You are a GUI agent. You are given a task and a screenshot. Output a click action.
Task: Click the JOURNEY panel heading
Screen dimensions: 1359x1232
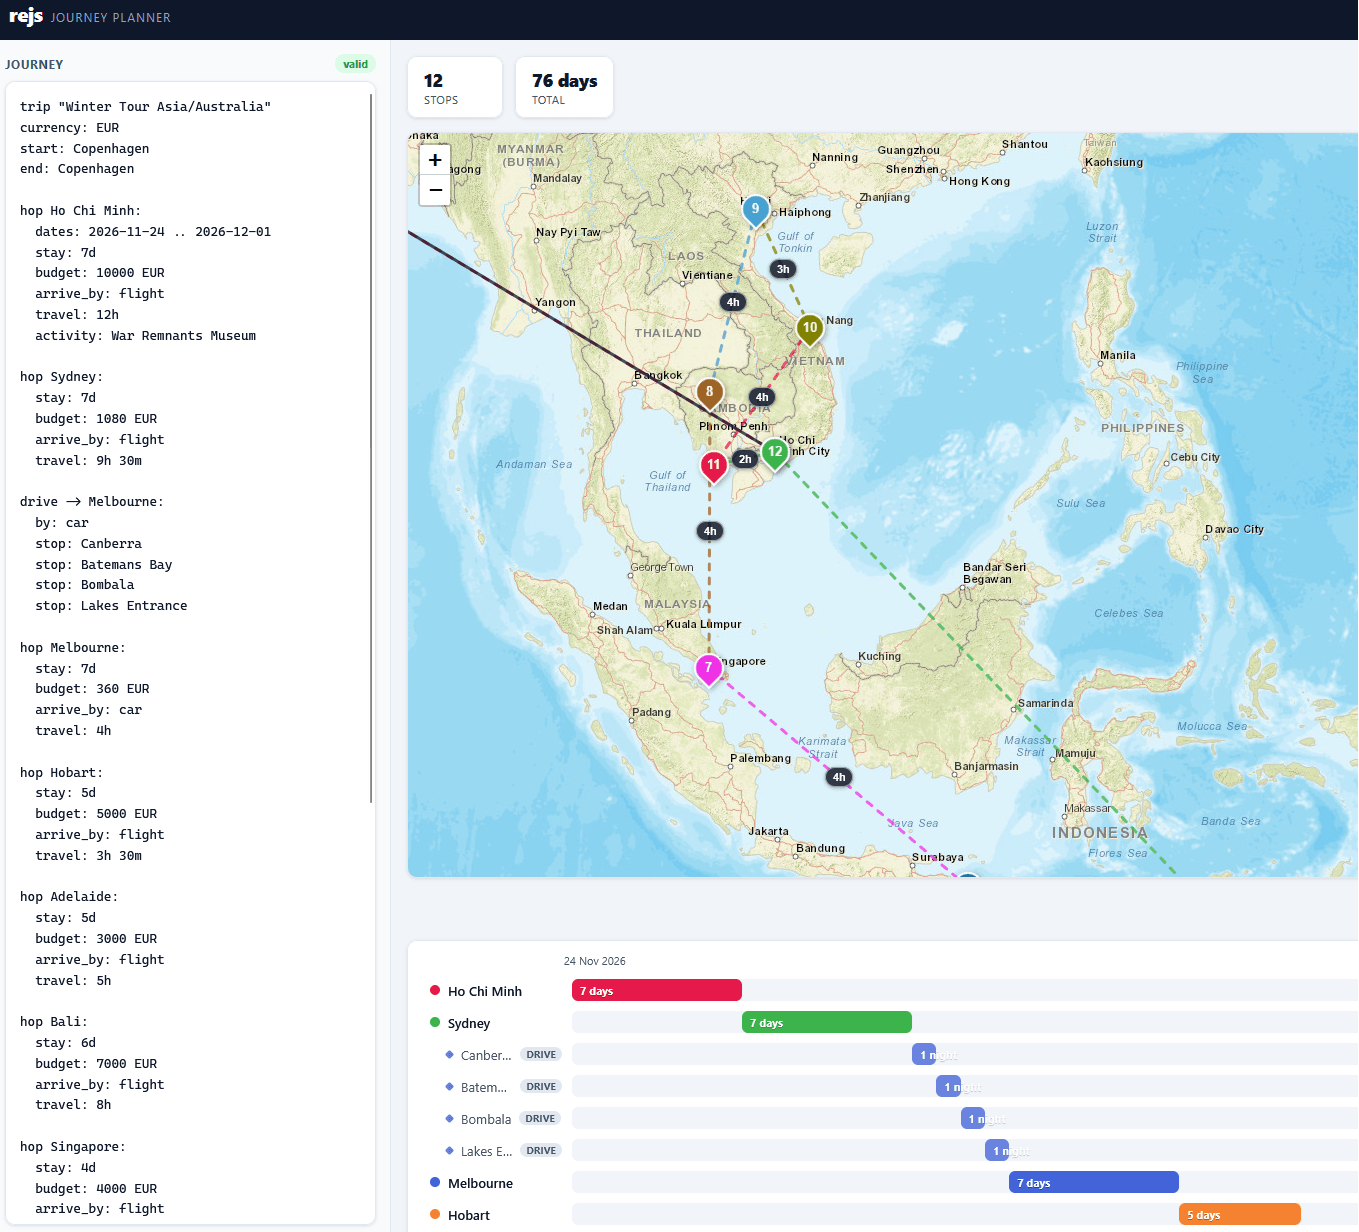pos(34,64)
